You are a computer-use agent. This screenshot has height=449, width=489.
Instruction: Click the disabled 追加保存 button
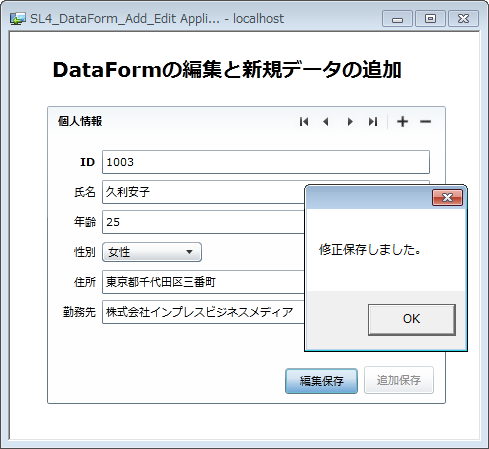click(x=399, y=380)
